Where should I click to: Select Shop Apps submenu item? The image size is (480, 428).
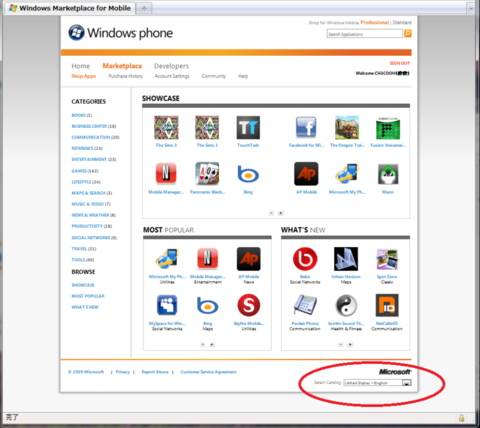[83, 76]
